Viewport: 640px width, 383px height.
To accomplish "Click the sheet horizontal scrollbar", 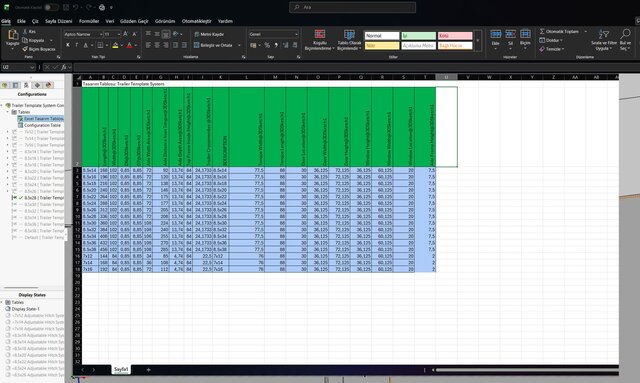I will coord(526,370).
